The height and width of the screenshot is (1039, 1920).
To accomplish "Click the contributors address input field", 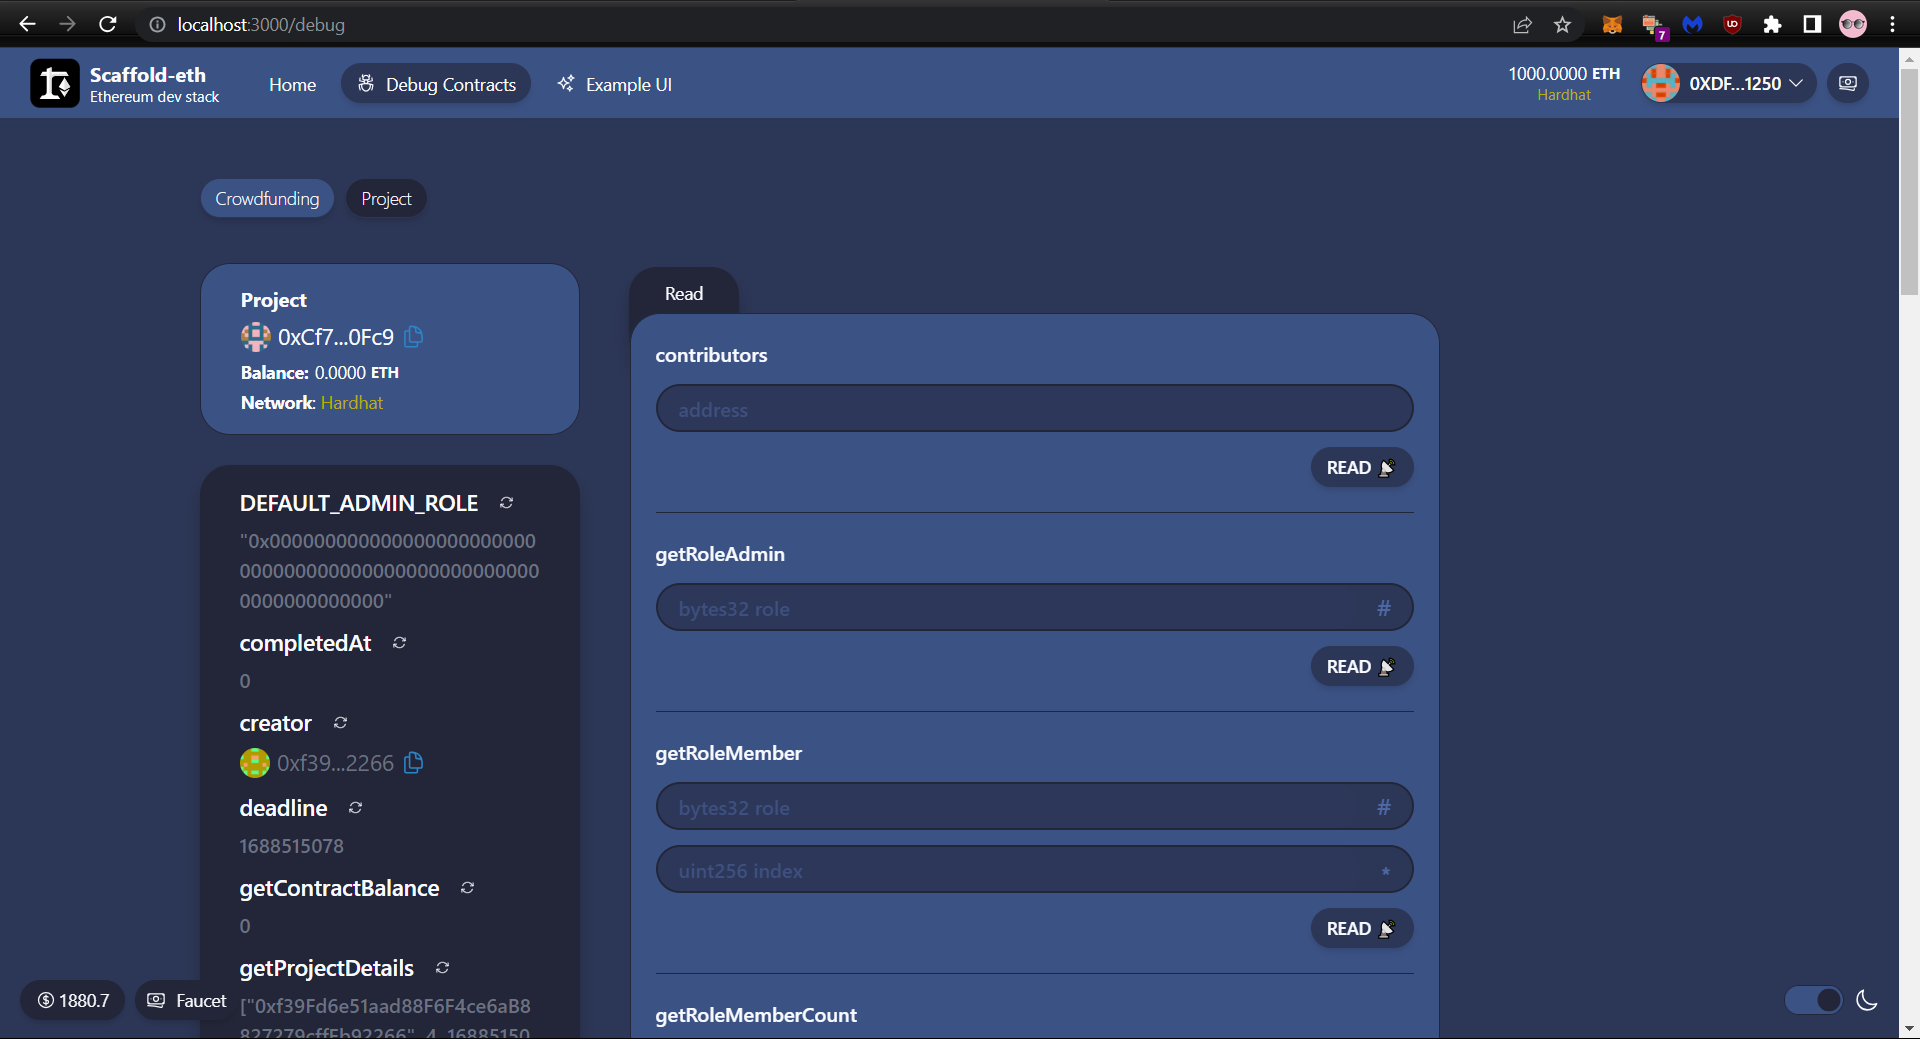I will tap(1034, 408).
